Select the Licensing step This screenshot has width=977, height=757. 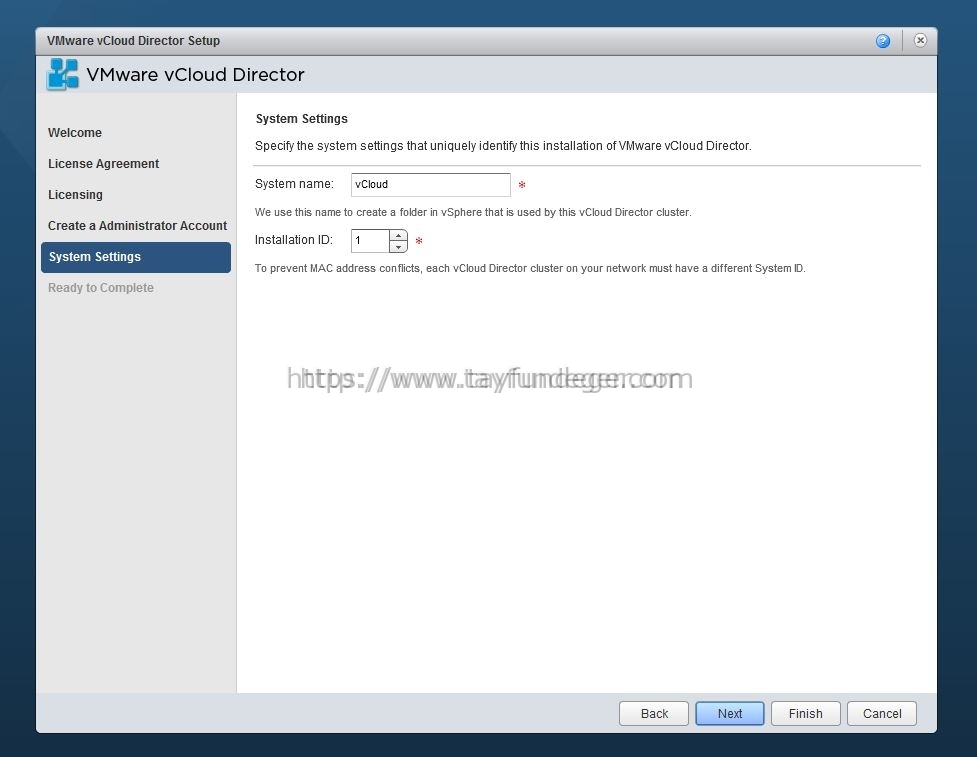75,195
